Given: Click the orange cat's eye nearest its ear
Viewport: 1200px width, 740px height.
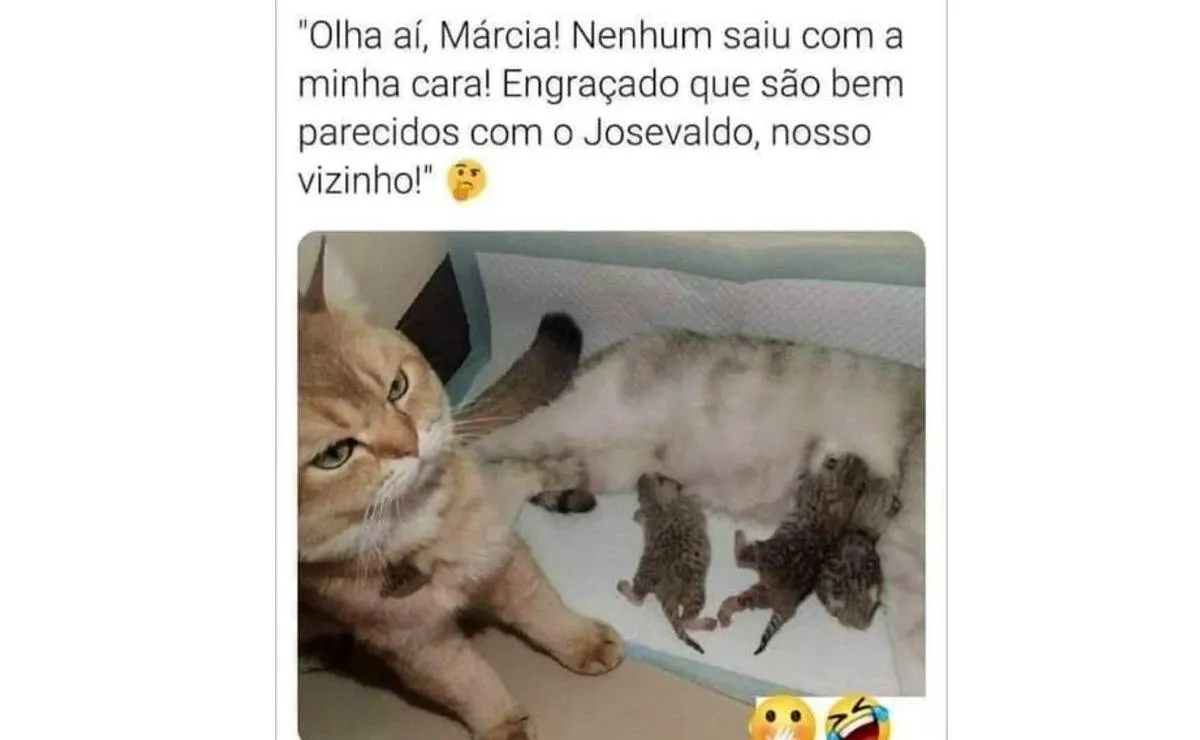Looking at the screenshot, I should point(398,386).
